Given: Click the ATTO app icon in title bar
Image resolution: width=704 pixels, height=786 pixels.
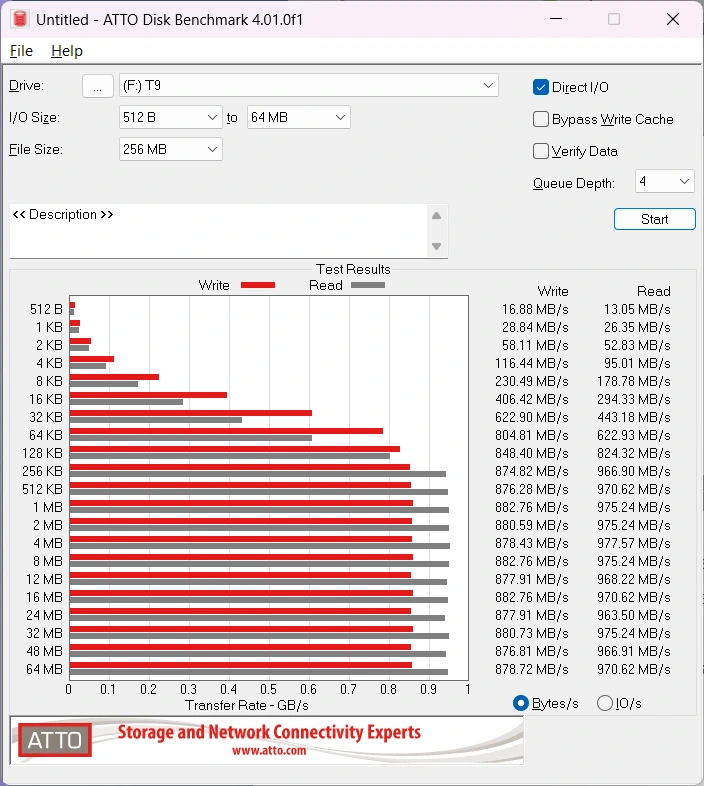Looking at the screenshot, I should (x=20, y=19).
